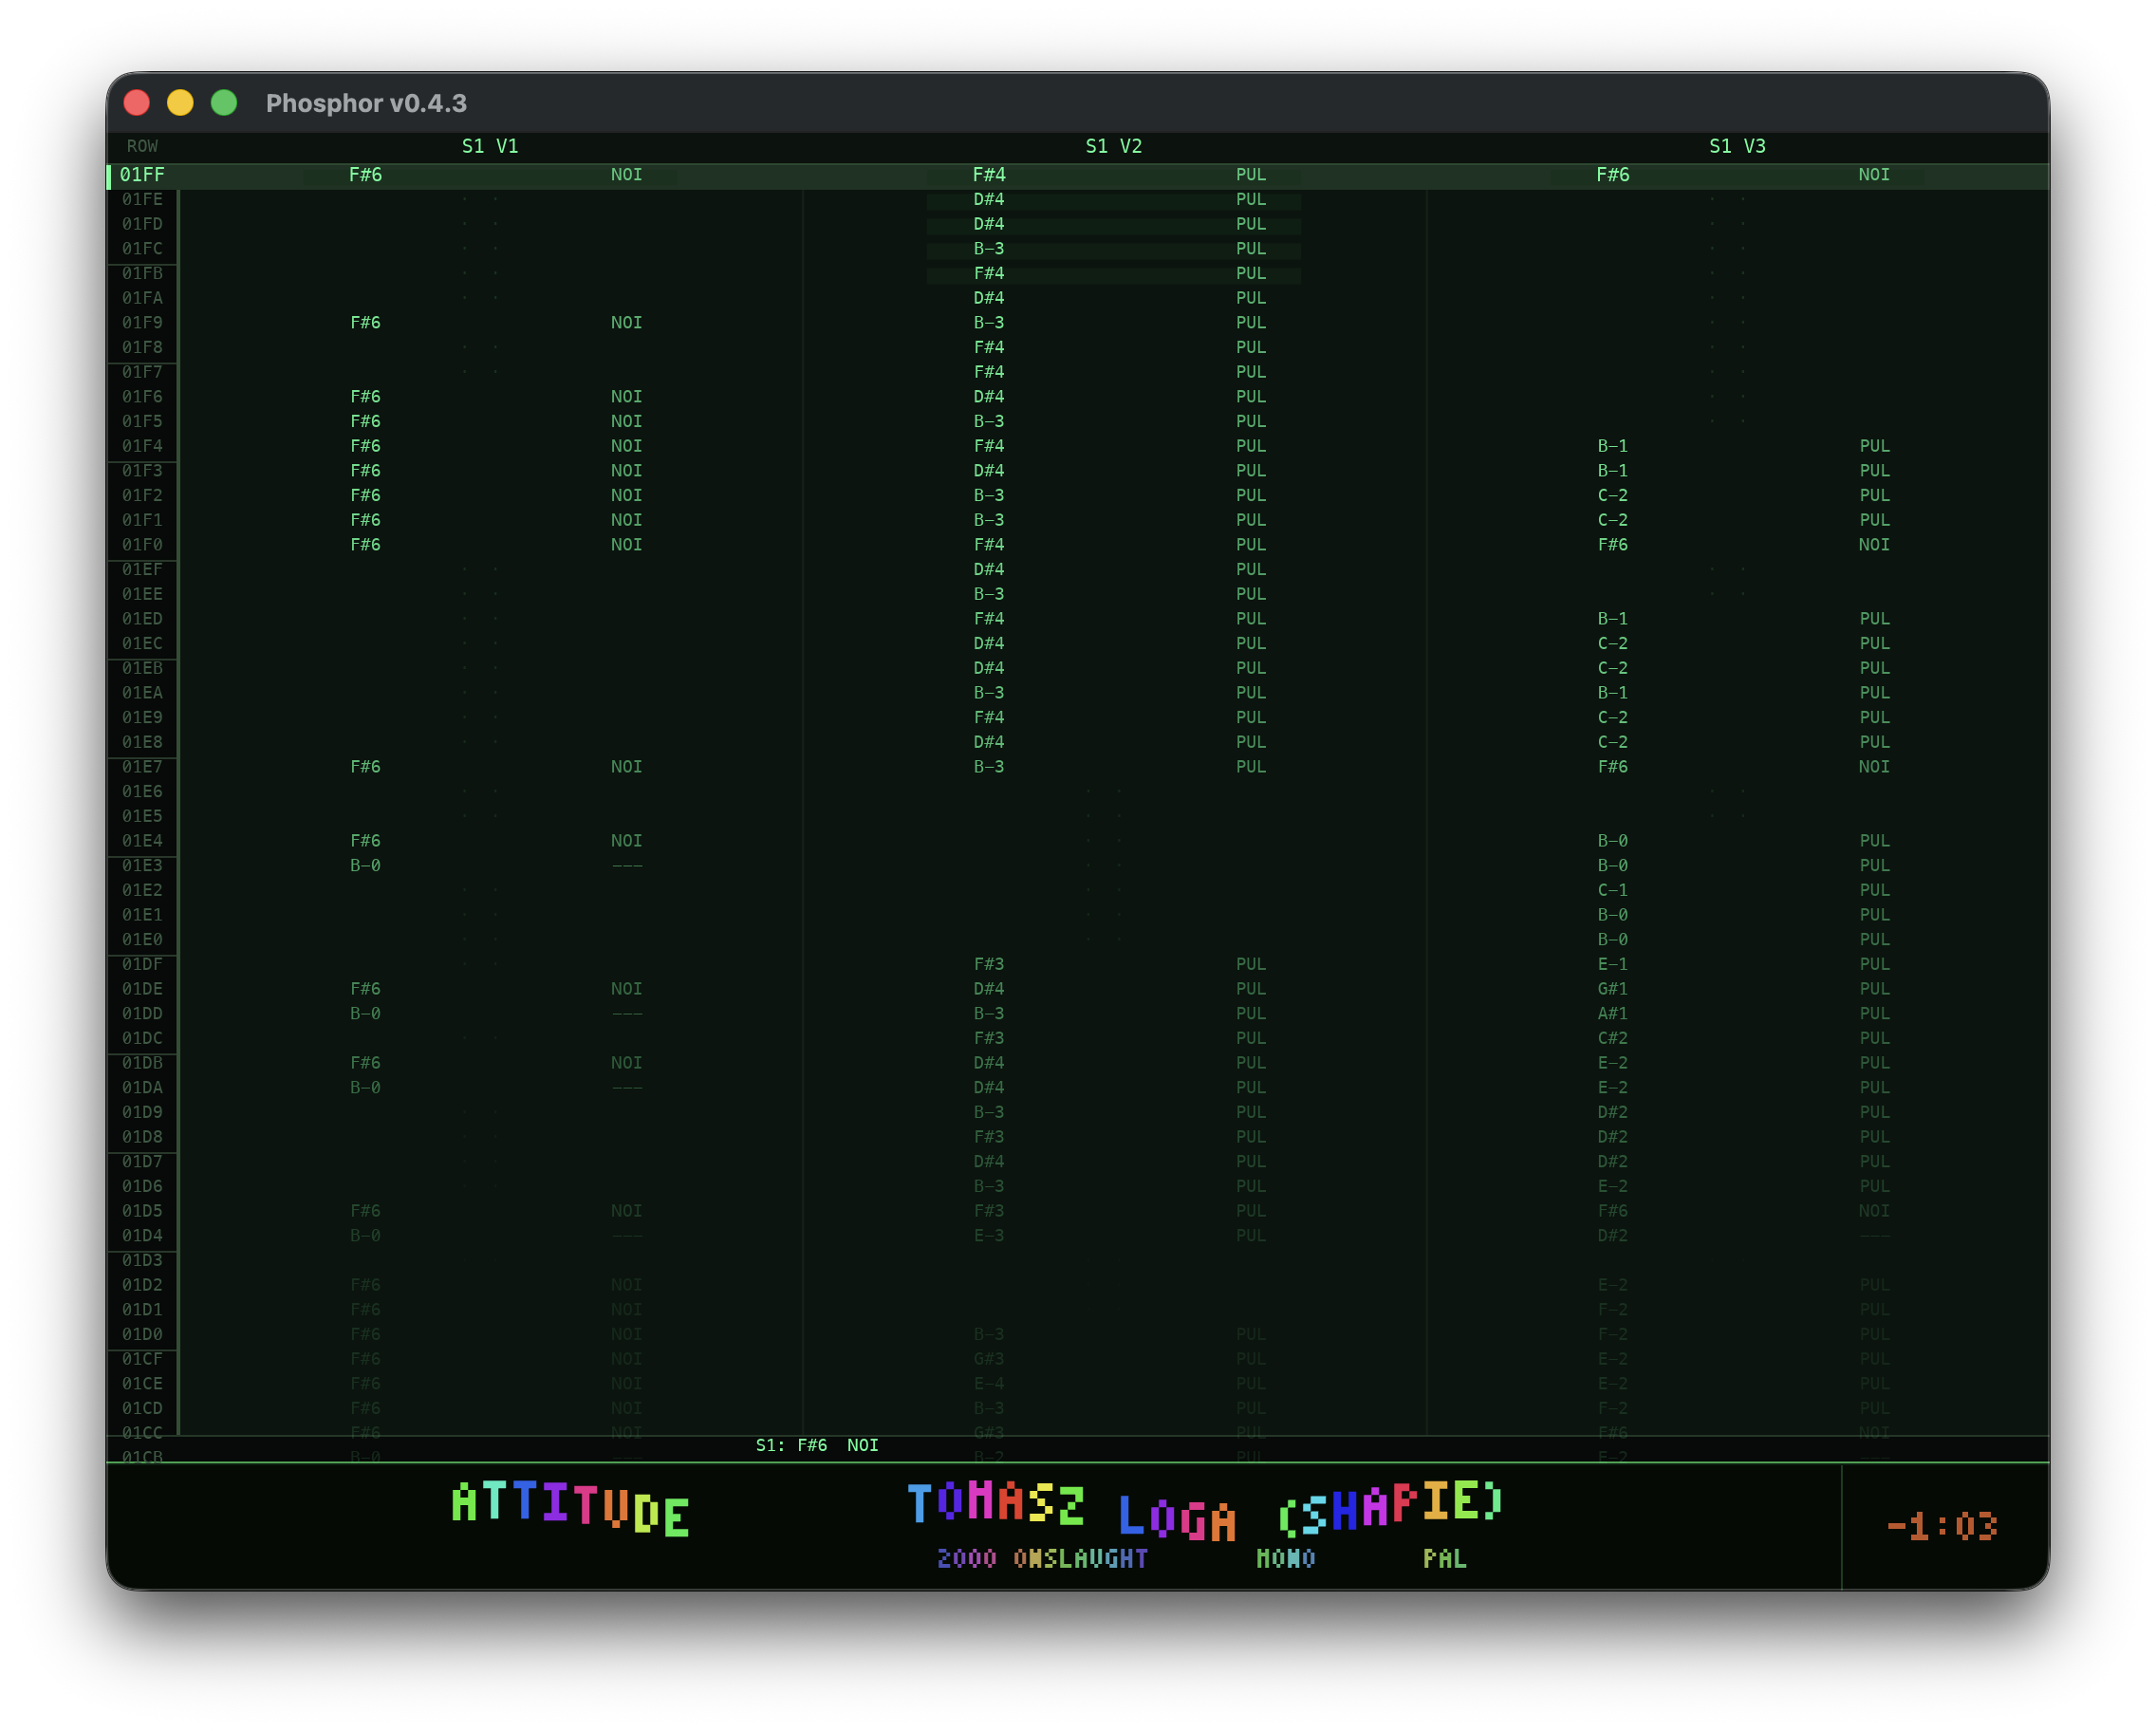2156x1731 pixels.
Task: Click the ROW column header
Action: (x=142, y=146)
